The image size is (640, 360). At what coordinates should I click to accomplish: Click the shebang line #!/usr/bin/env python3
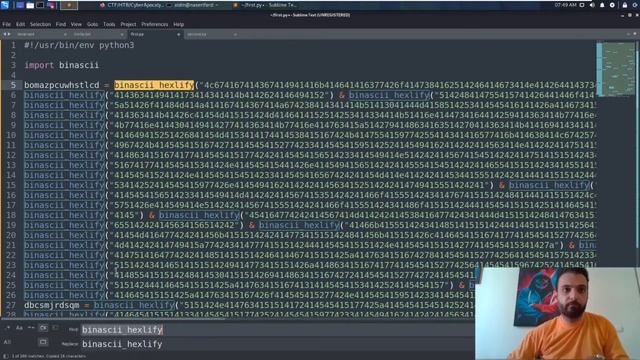79,45
